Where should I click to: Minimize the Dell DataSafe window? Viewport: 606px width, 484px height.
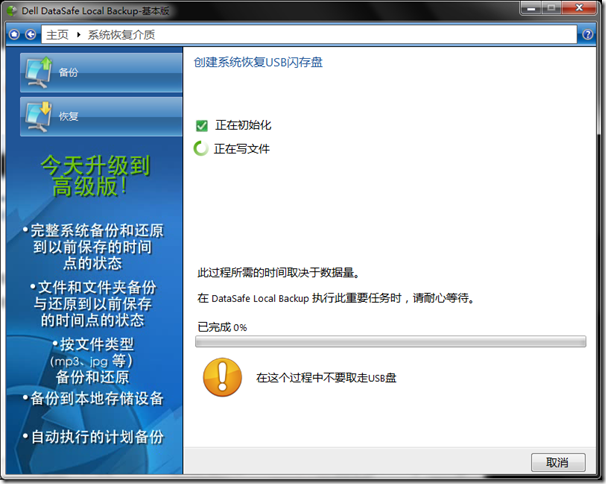(531, 8)
